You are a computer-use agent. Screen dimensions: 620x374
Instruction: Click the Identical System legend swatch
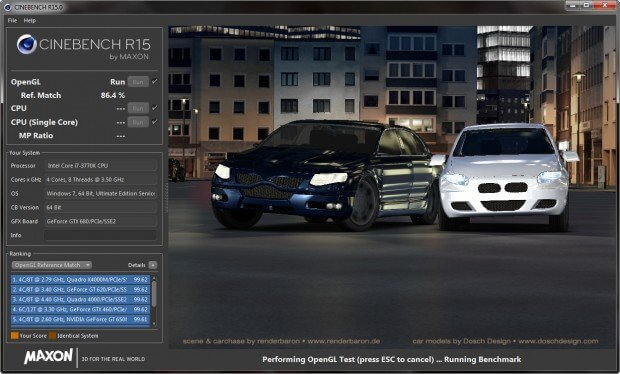(53, 336)
